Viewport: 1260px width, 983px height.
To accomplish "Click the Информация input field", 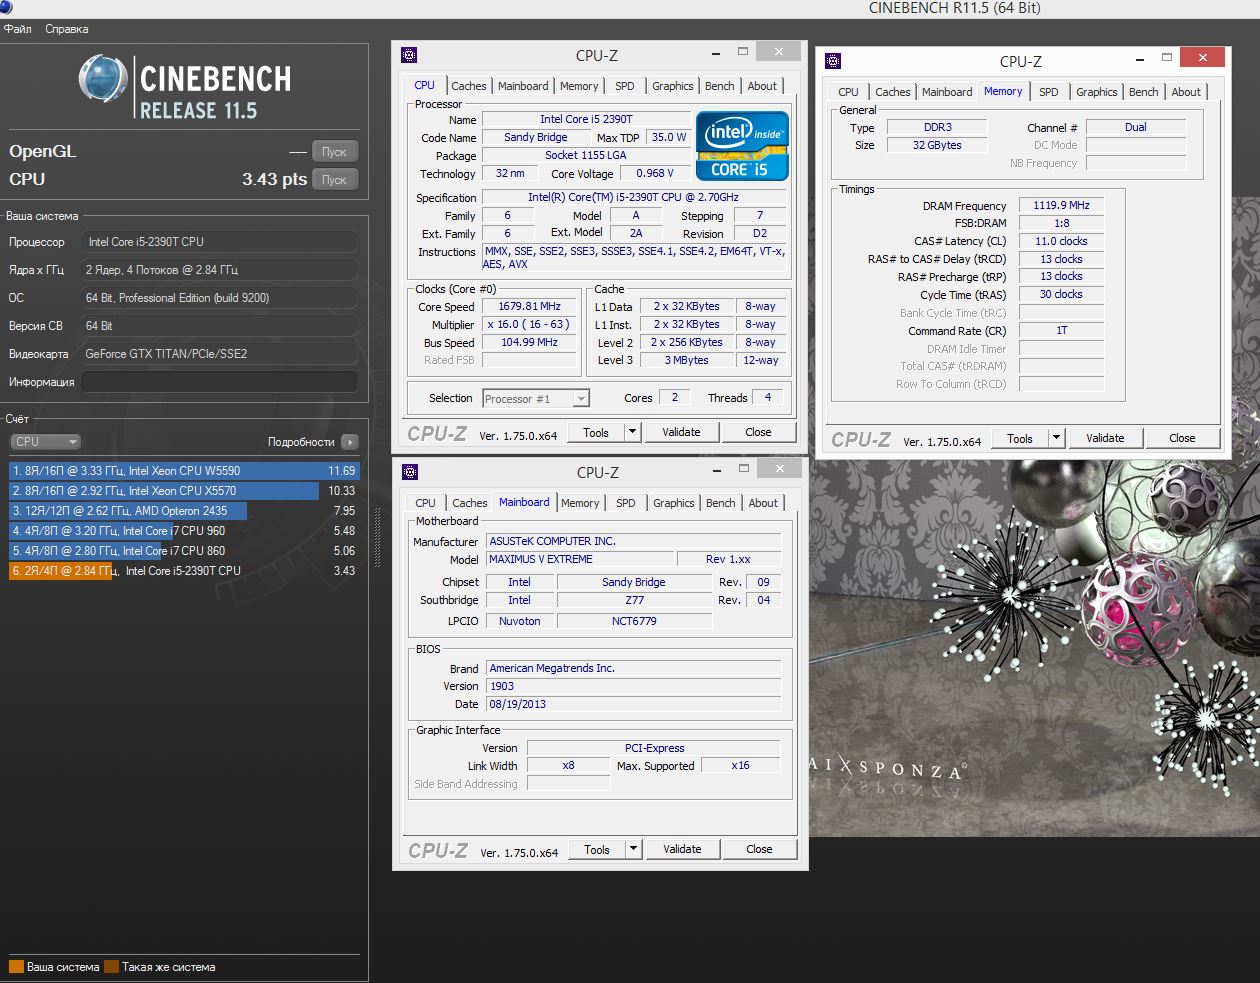I will click(219, 382).
